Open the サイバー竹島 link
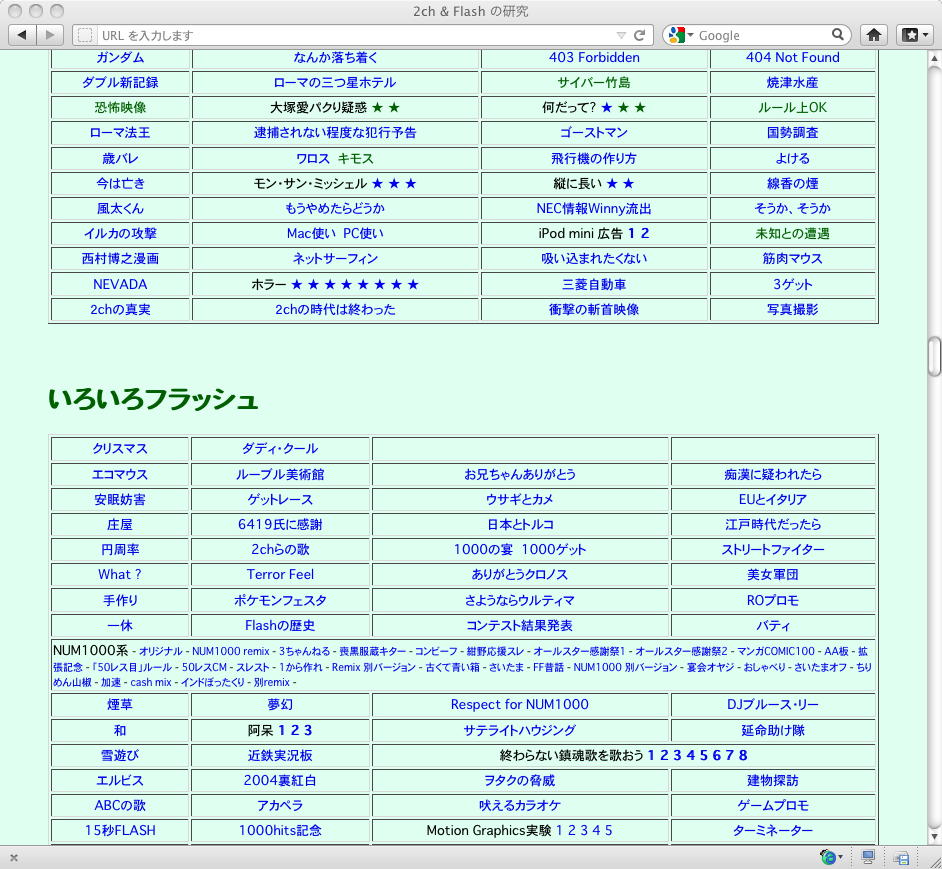The width and height of the screenshot is (942, 869). click(594, 83)
